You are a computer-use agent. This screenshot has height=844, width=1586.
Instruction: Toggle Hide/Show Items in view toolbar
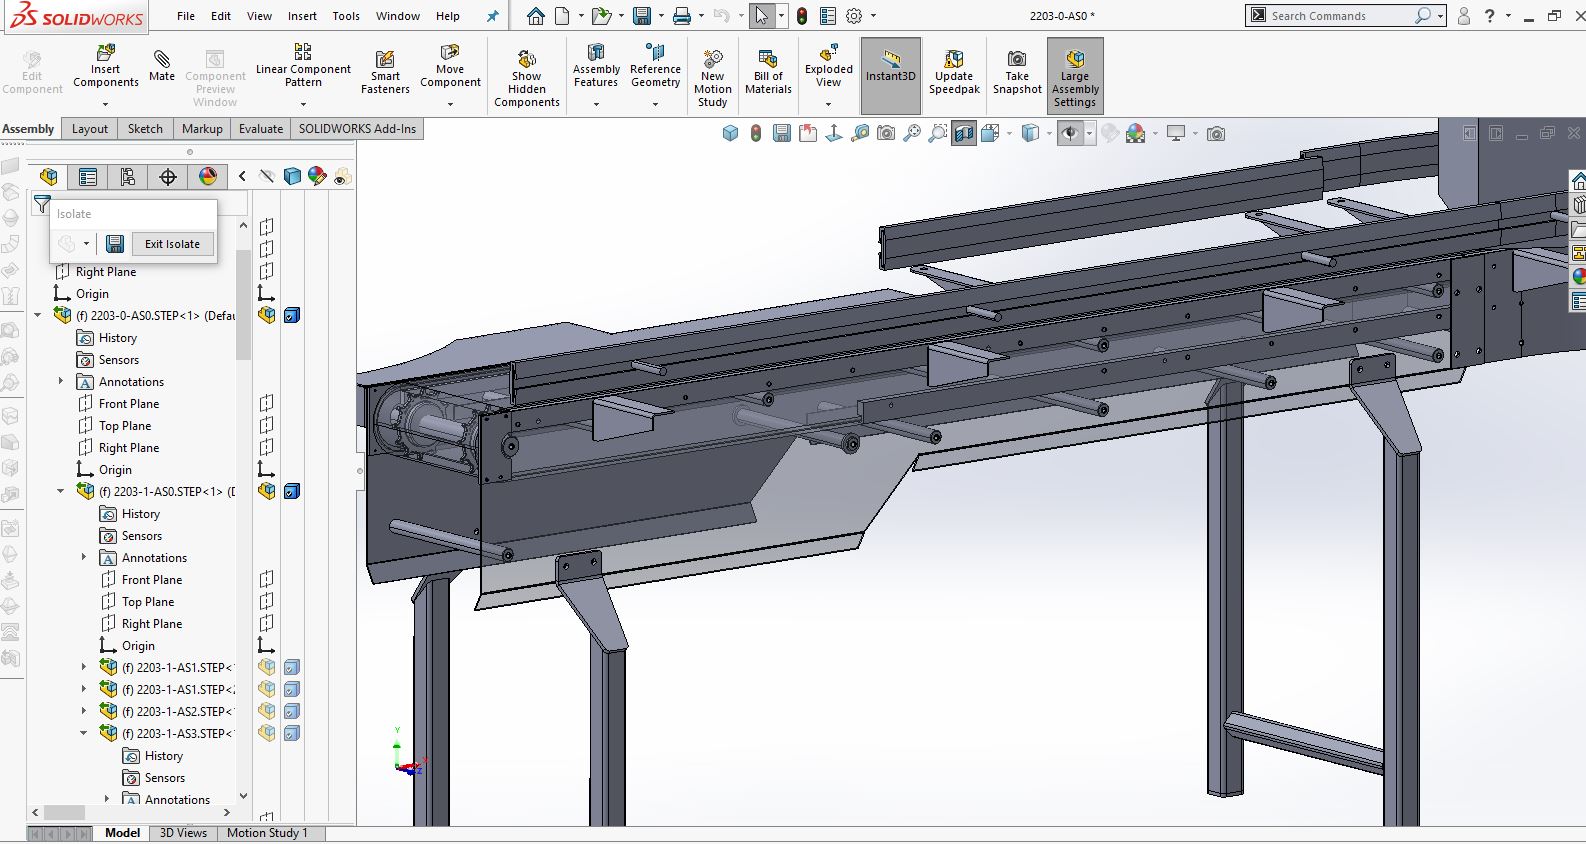click(x=1070, y=133)
